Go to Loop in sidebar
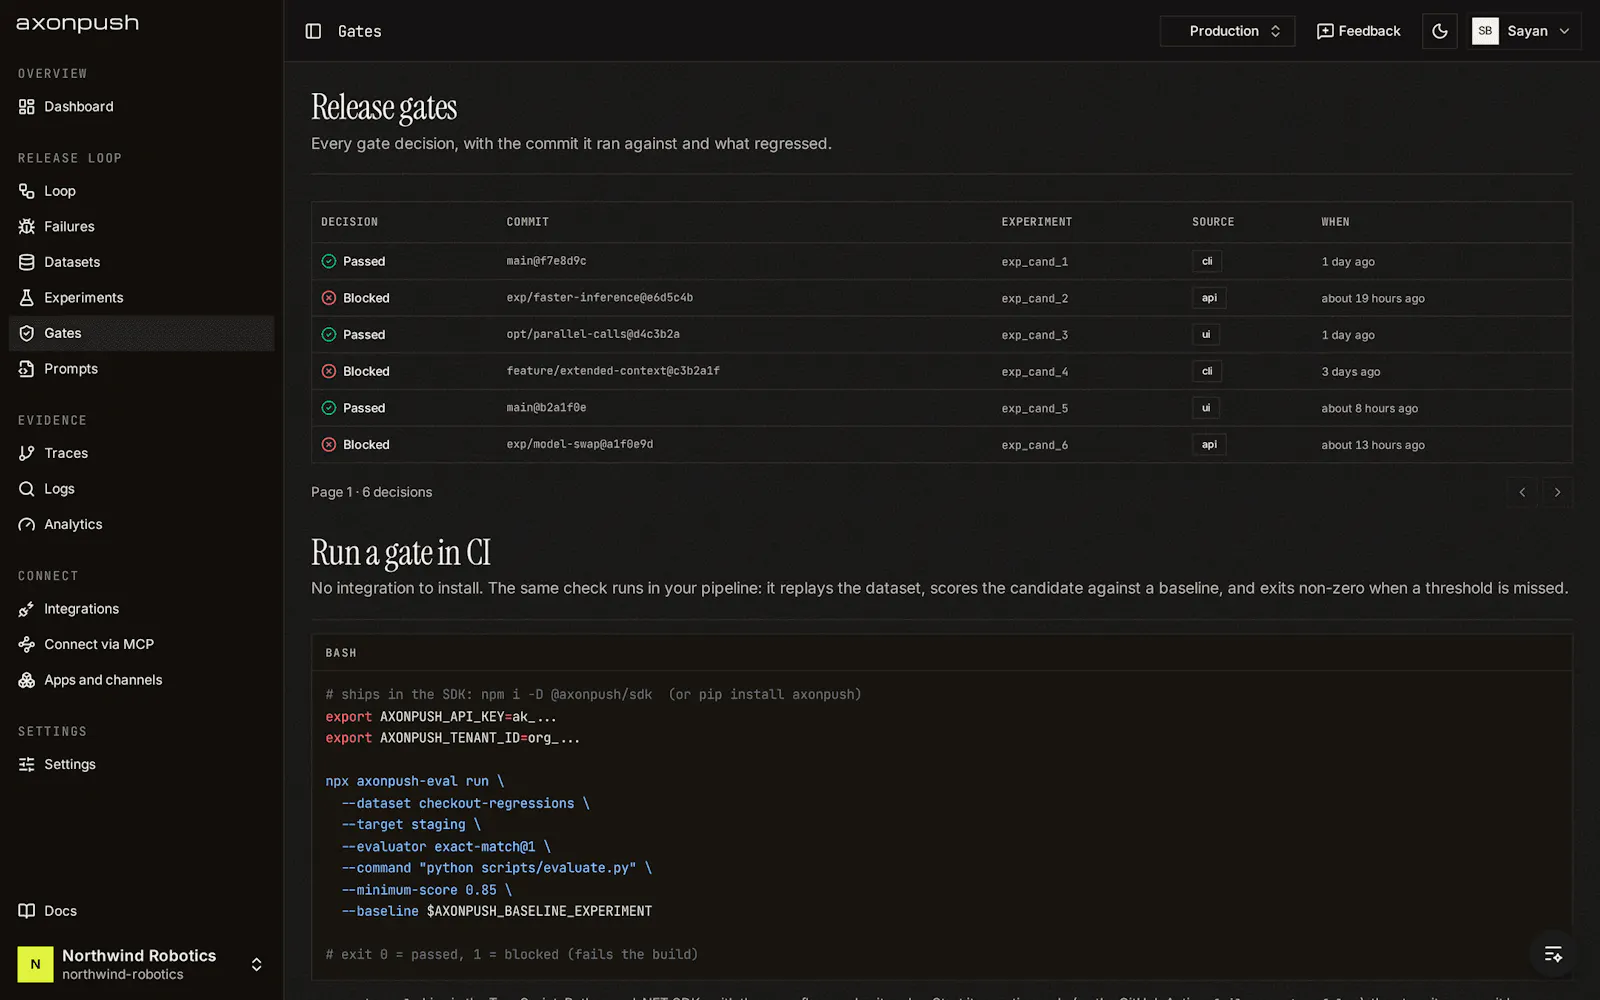The image size is (1600, 1000). (141, 191)
